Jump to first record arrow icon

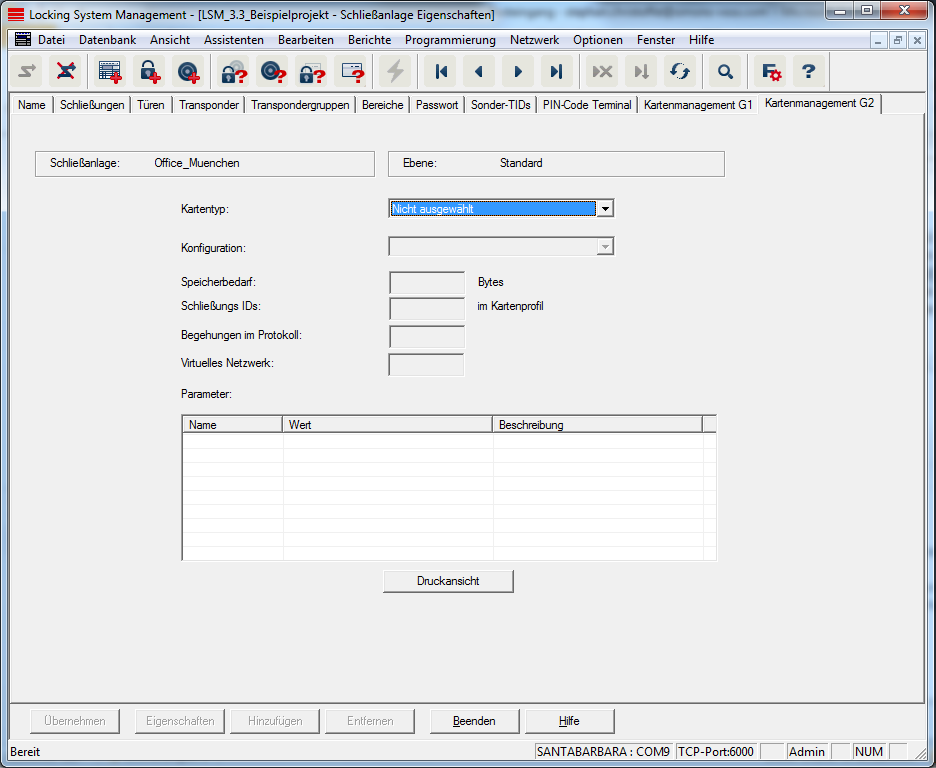coord(440,71)
